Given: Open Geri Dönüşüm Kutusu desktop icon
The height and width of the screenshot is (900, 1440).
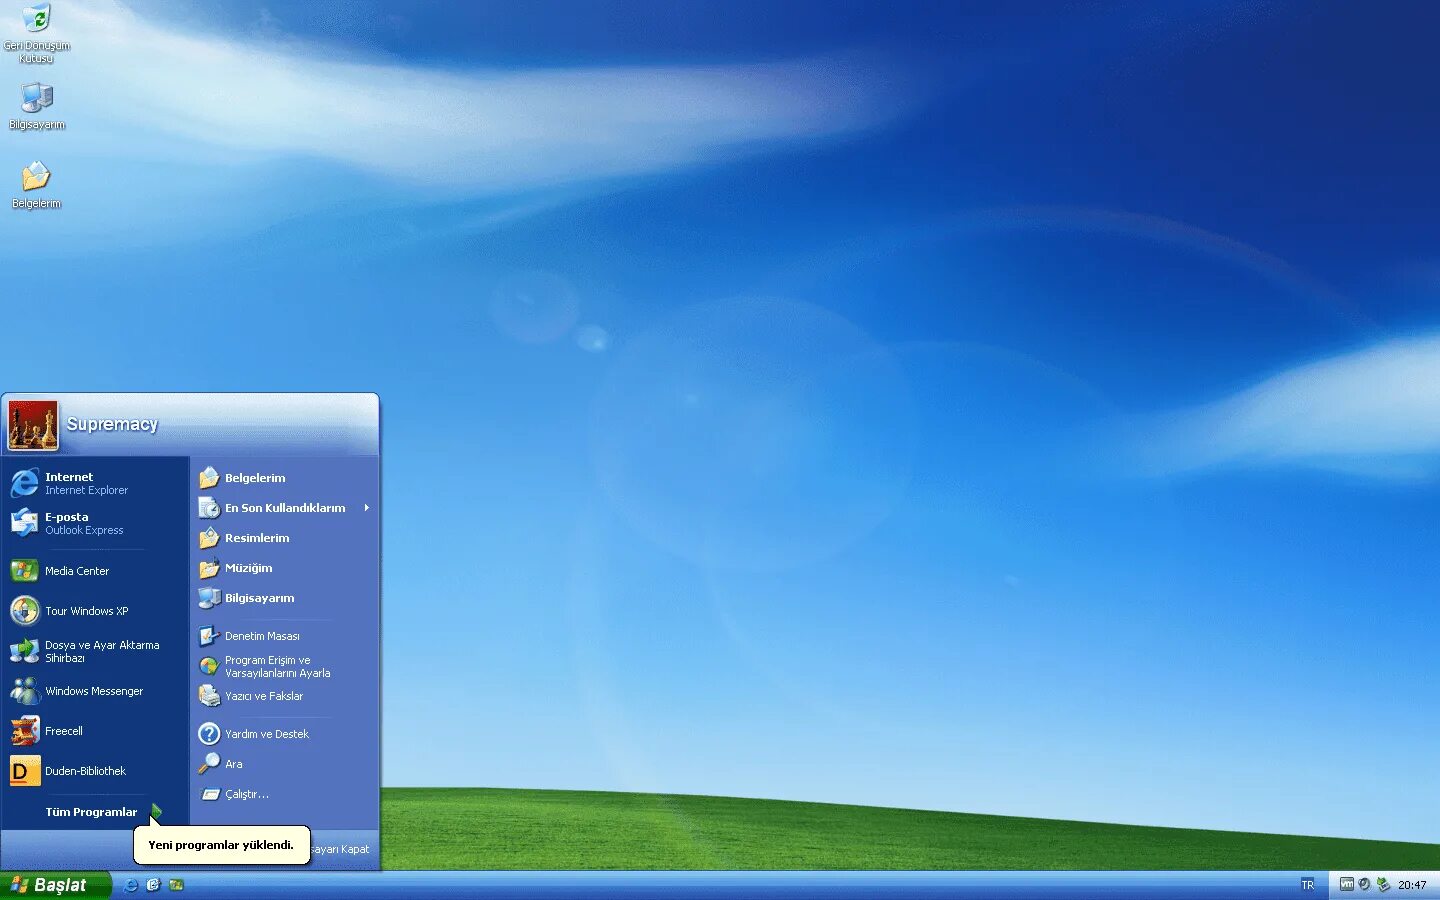Looking at the screenshot, I should pos(36,33).
